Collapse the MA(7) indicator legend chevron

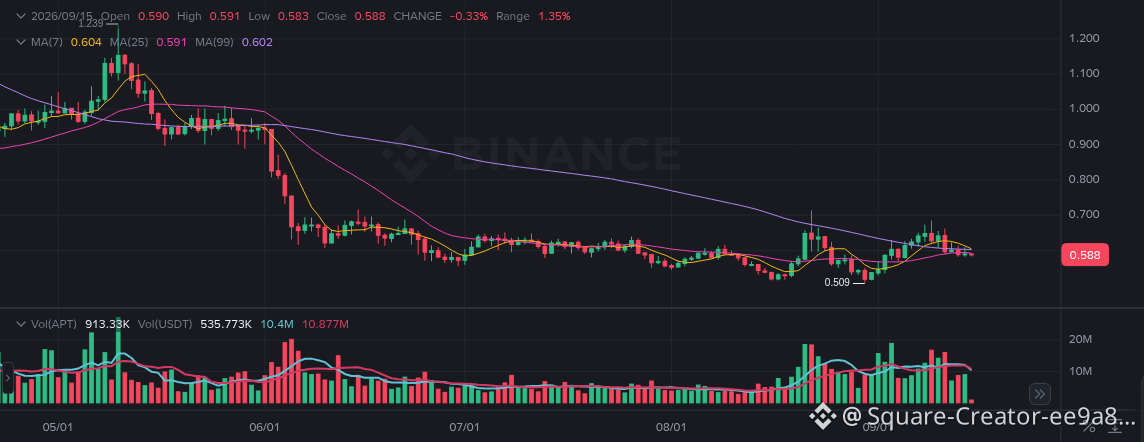pos(21,42)
